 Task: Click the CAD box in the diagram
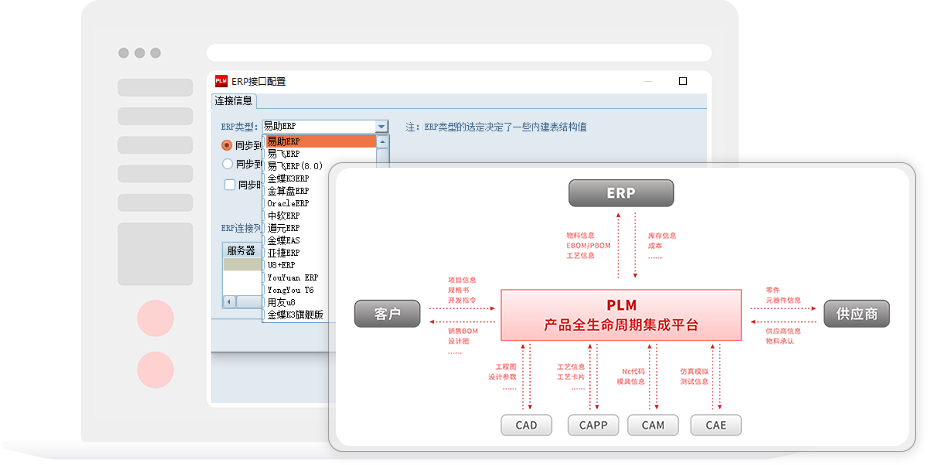[526, 425]
